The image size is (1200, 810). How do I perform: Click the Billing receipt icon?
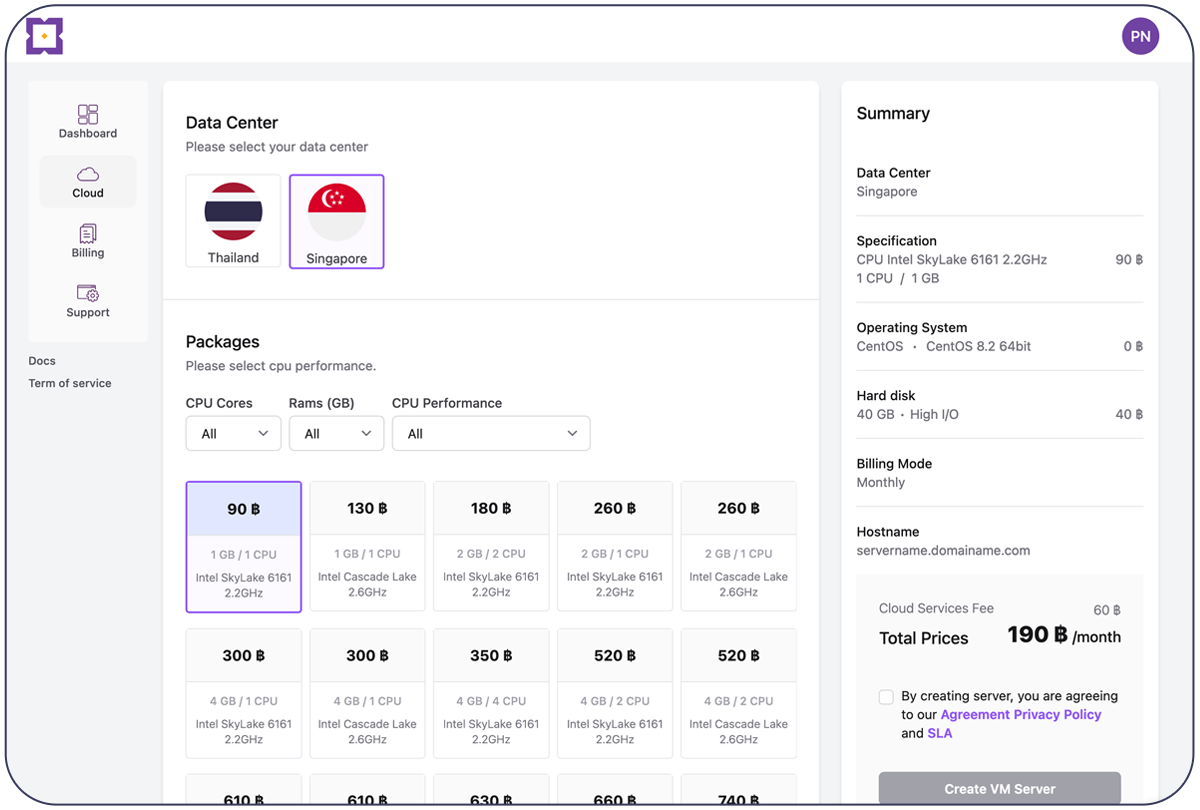[88, 233]
